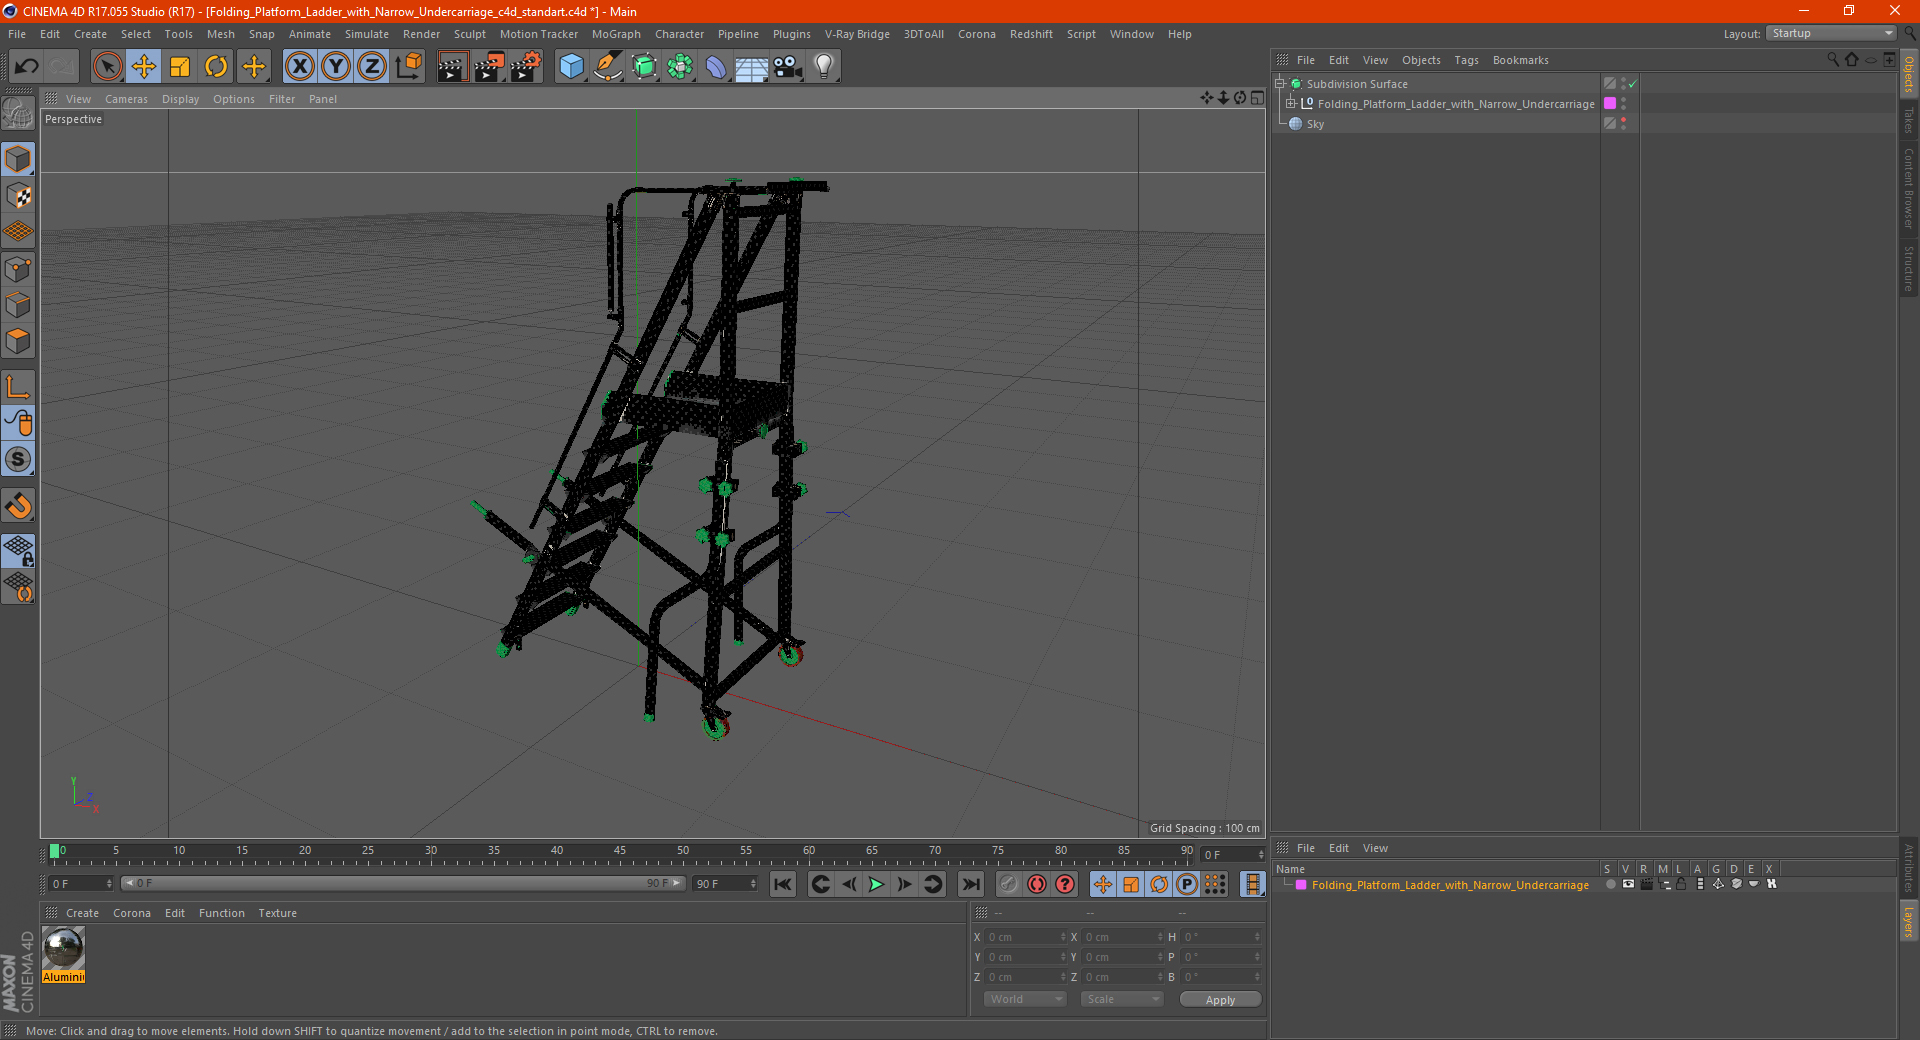Open the material manager Texture menu

[x=278, y=913]
